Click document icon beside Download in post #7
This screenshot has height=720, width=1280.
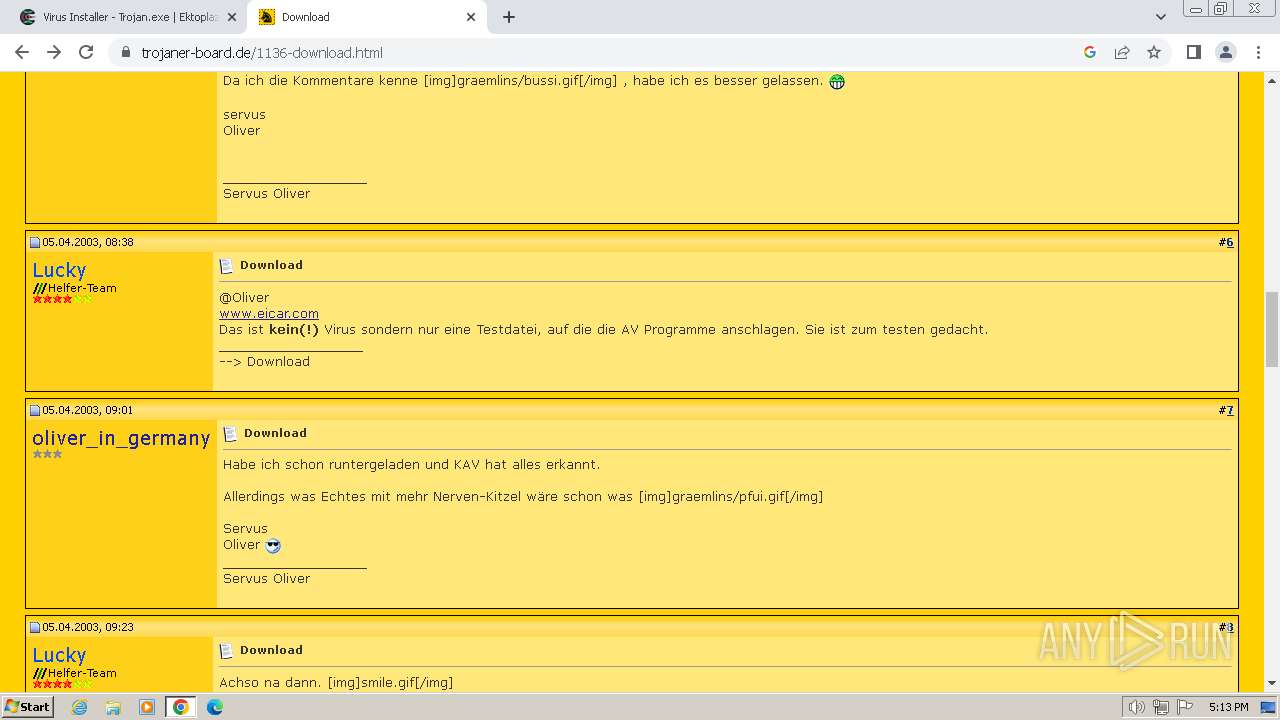[230, 434]
